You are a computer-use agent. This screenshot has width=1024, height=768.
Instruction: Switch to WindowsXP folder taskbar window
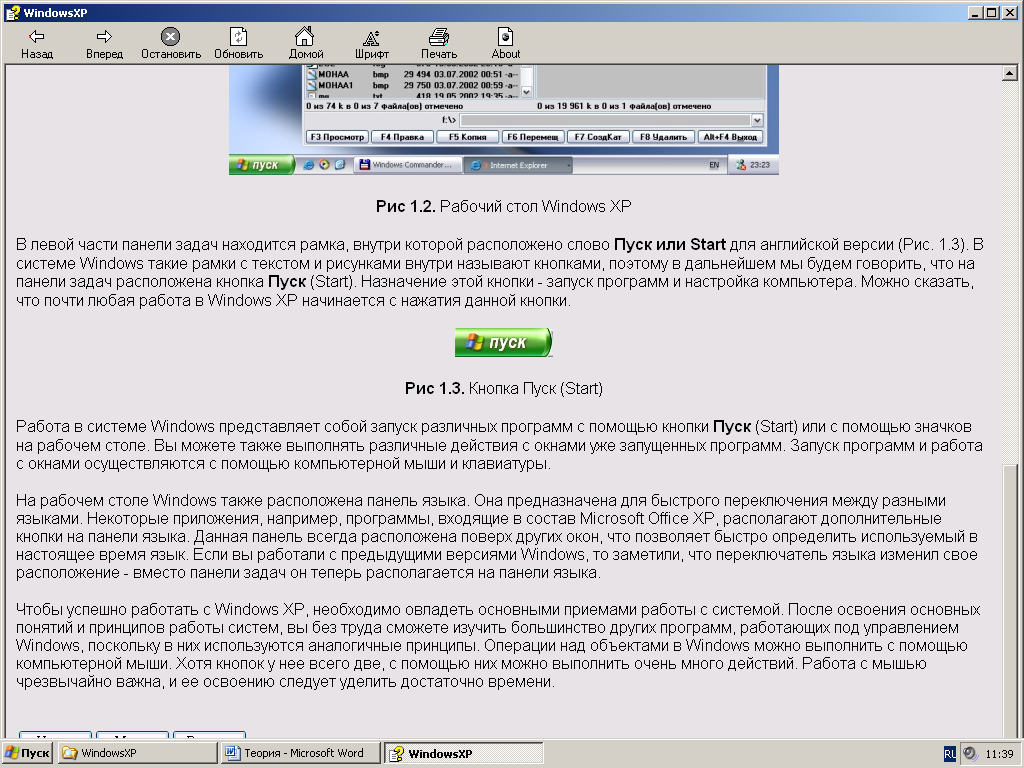pyautogui.click(x=137, y=753)
